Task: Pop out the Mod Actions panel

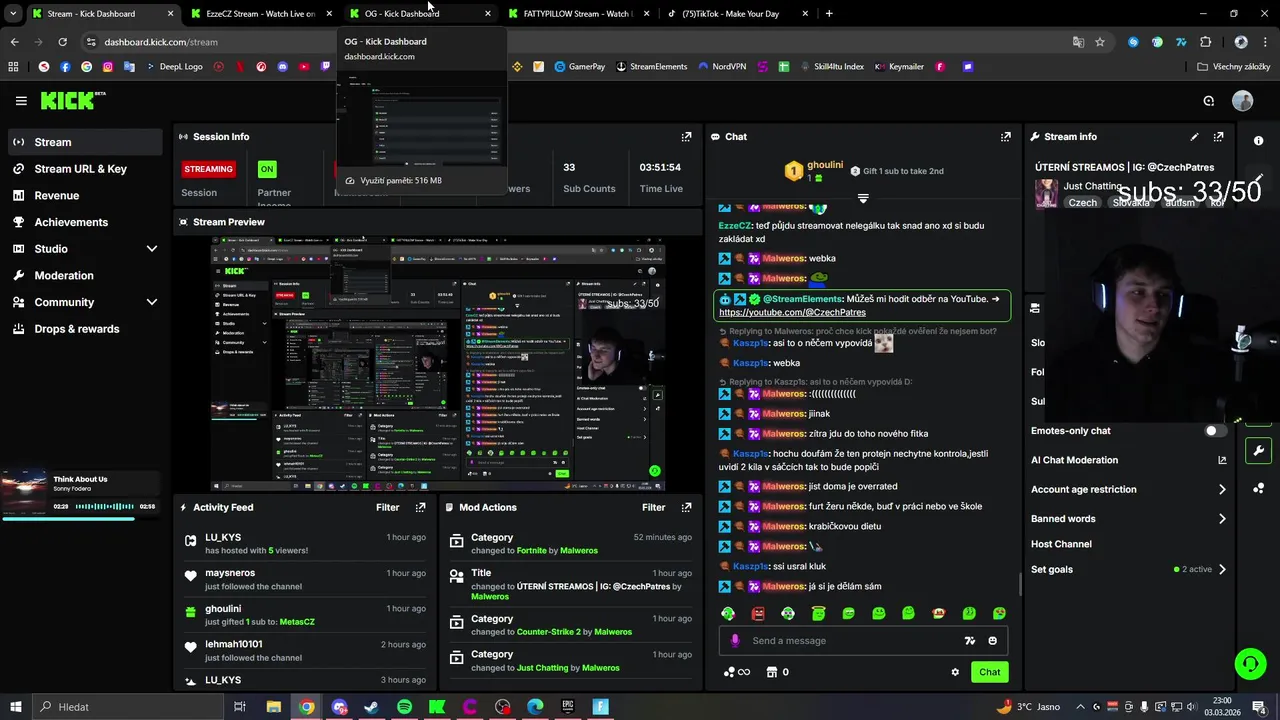Action: pos(686,508)
